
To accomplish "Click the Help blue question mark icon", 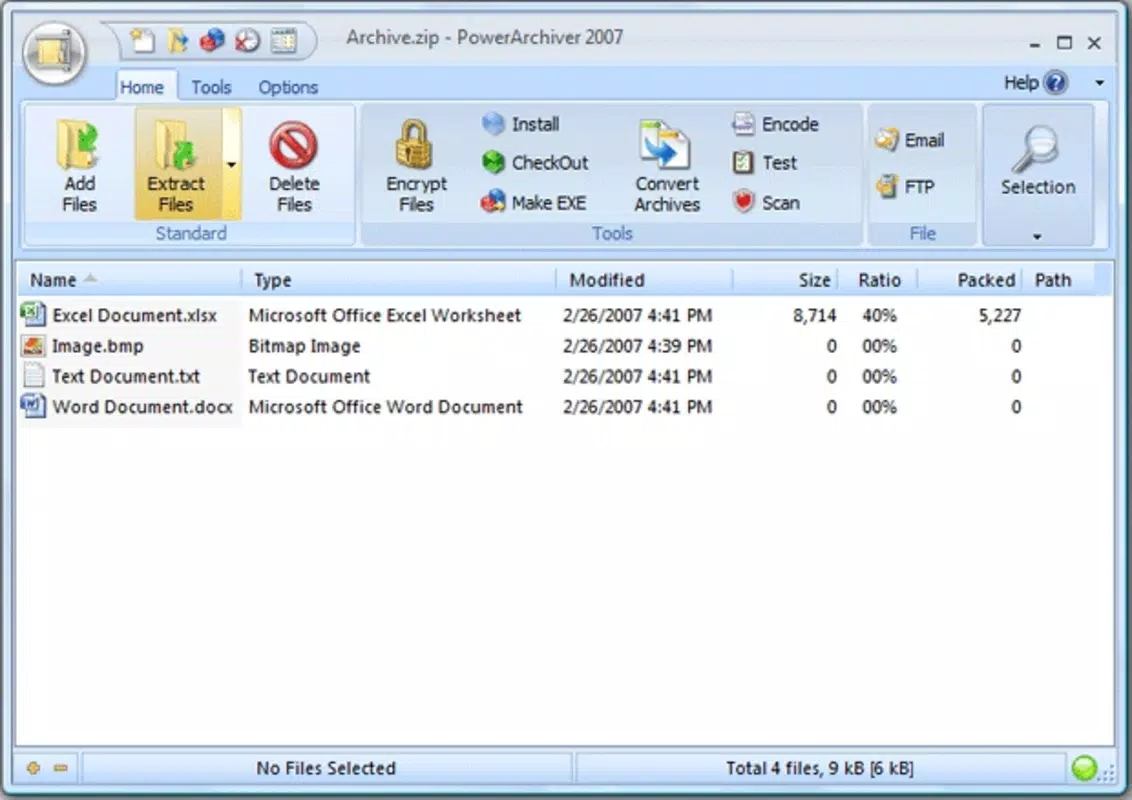I will (1055, 83).
